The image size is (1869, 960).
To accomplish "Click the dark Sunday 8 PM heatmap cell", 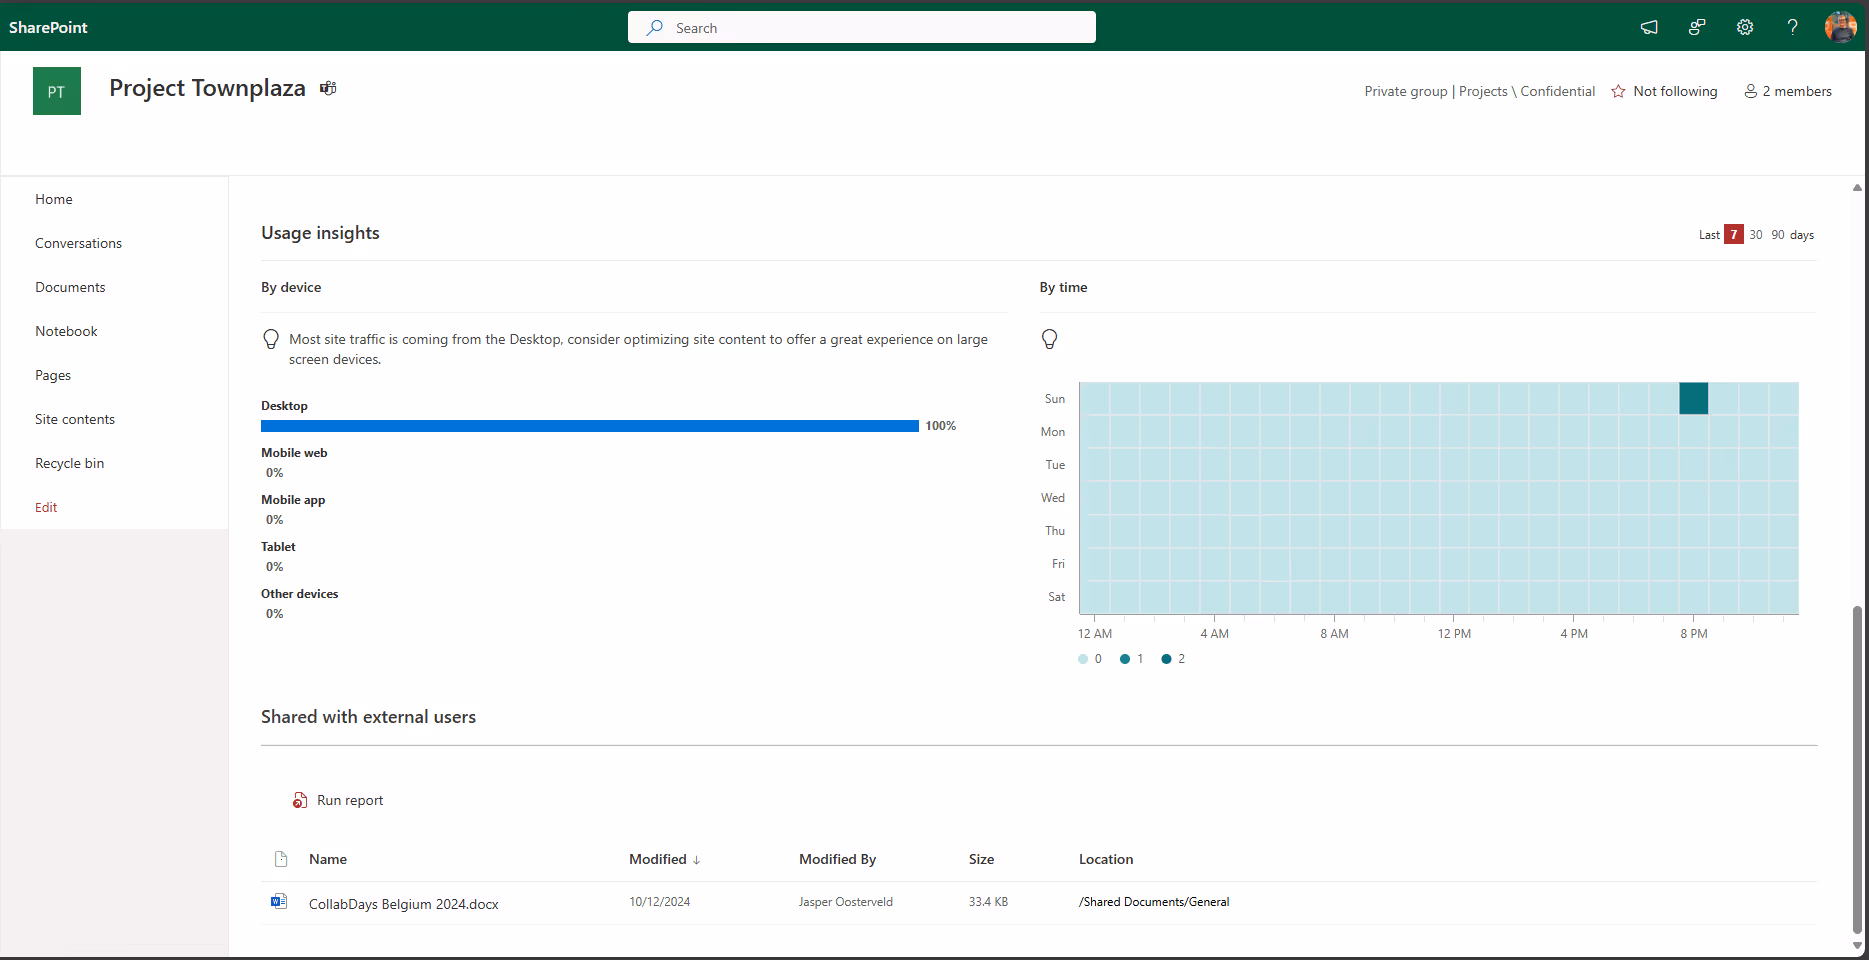I will 1694,398.
